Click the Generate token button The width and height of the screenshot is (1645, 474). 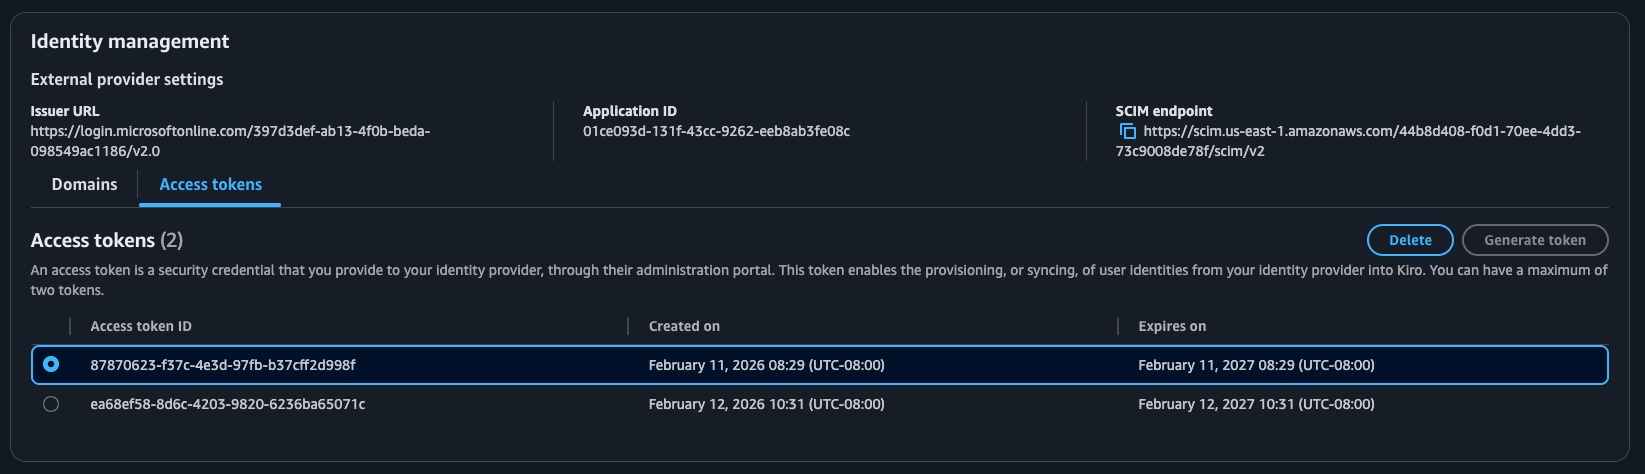point(1534,240)
